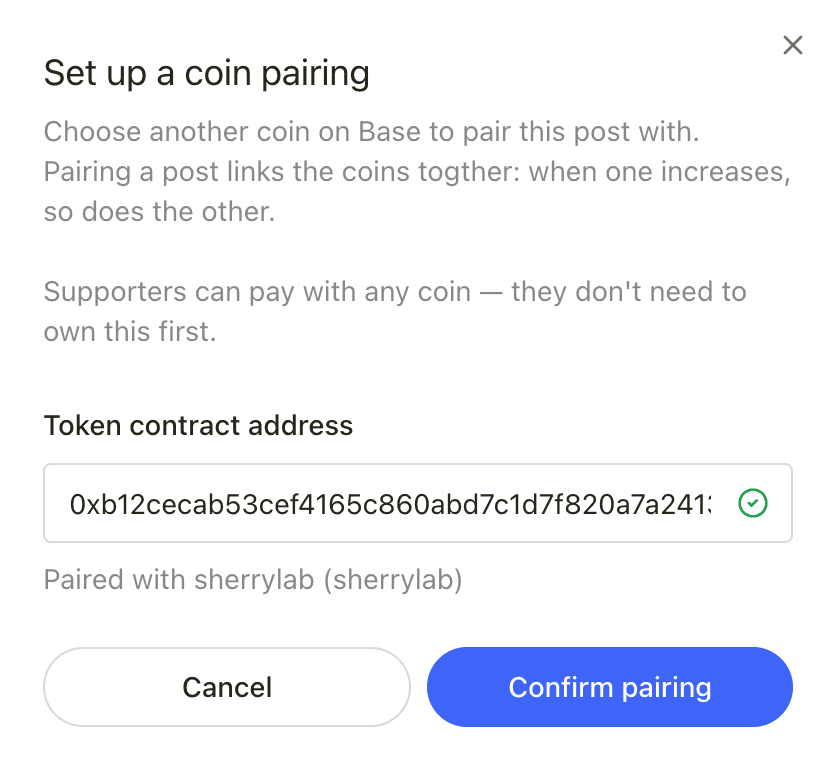The height and width of the screenshot is (766, 838).
Task: Select the "Token contract address" label
Action: [x=198, y=425]
